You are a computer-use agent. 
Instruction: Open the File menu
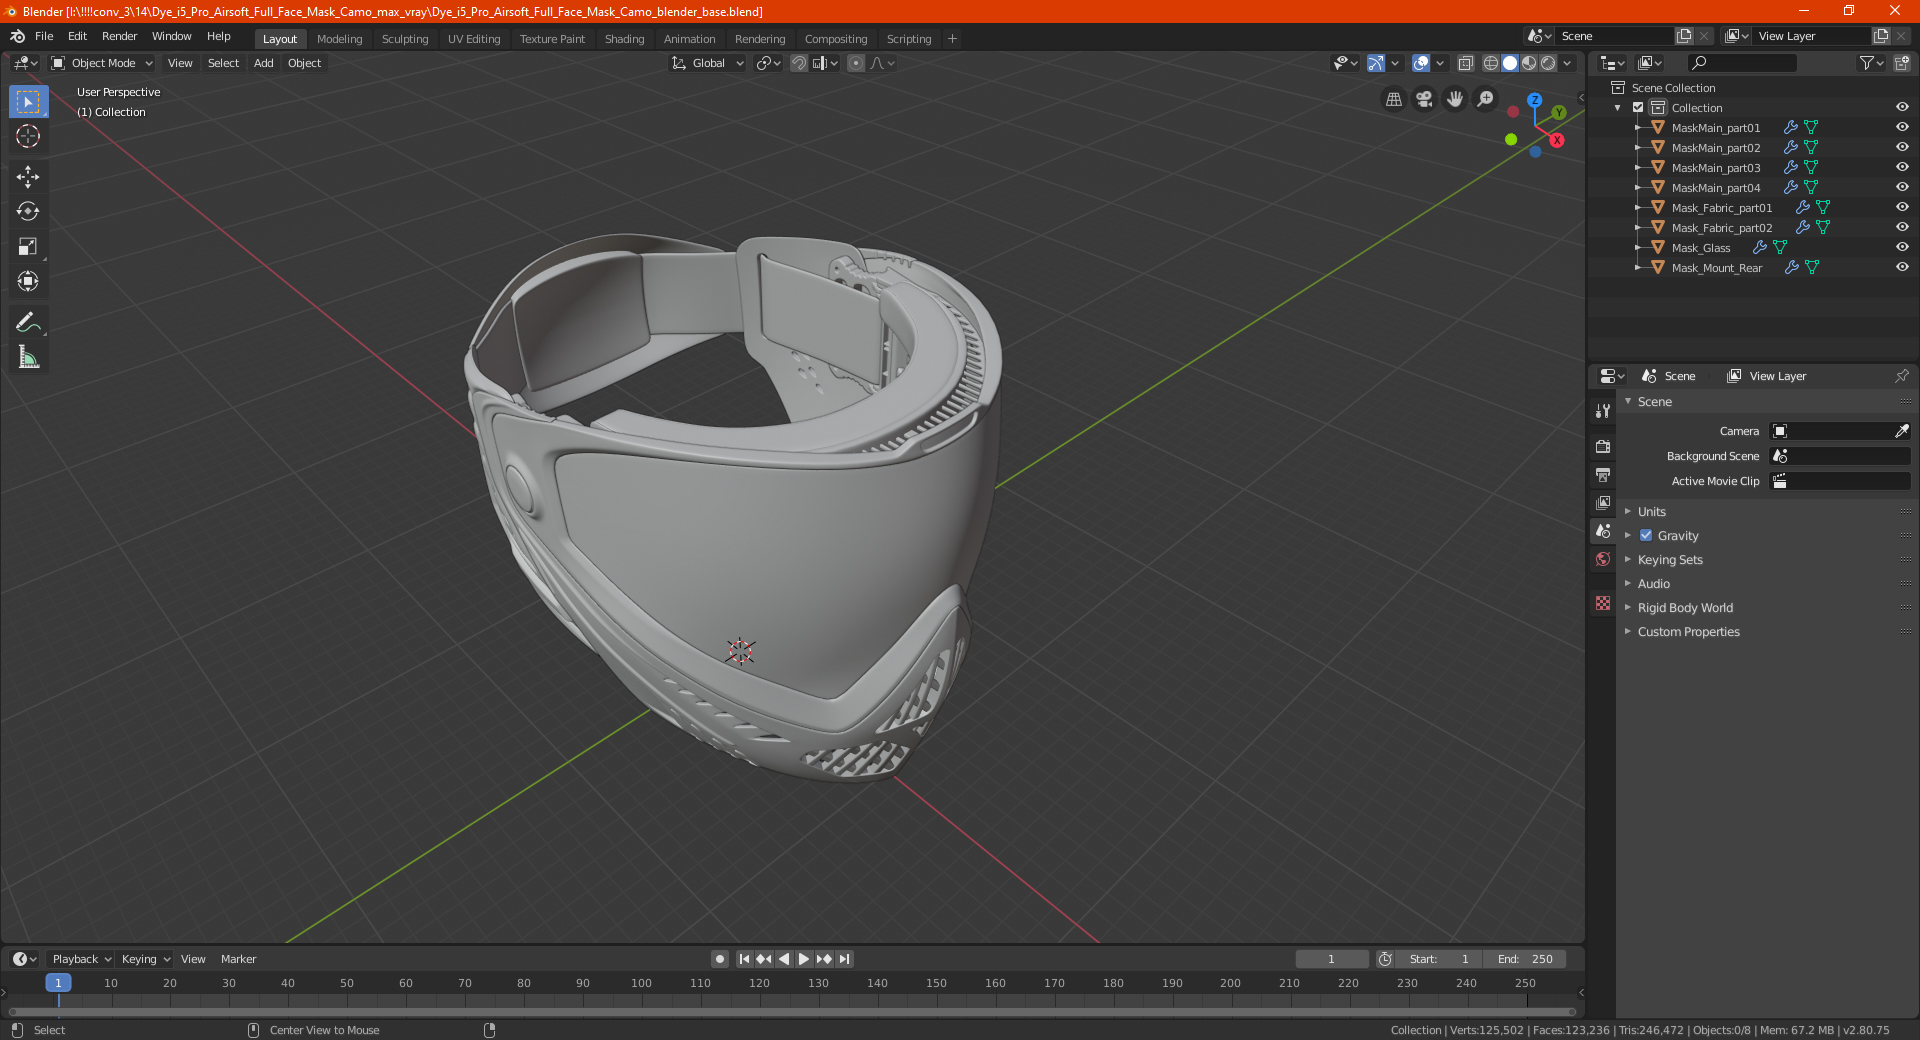point(44,36)
